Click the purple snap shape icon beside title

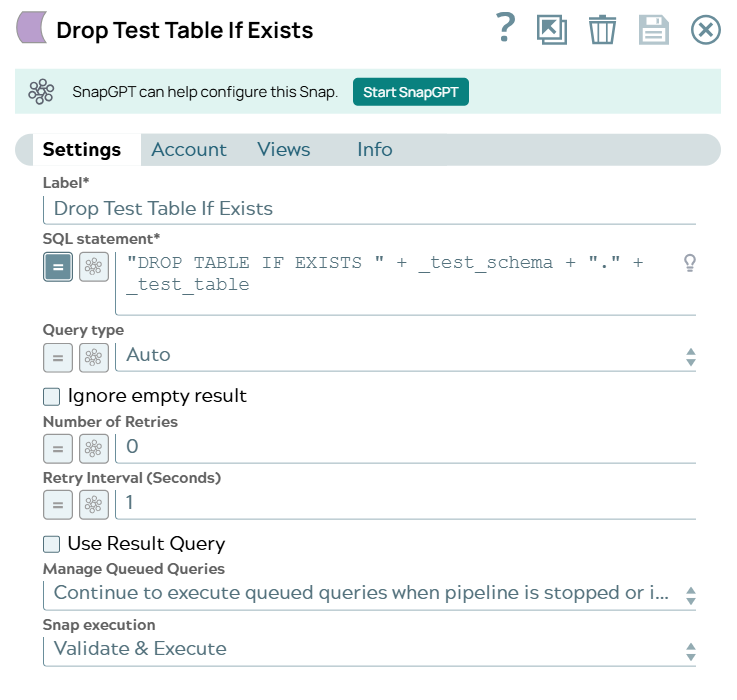click(31, 28)
